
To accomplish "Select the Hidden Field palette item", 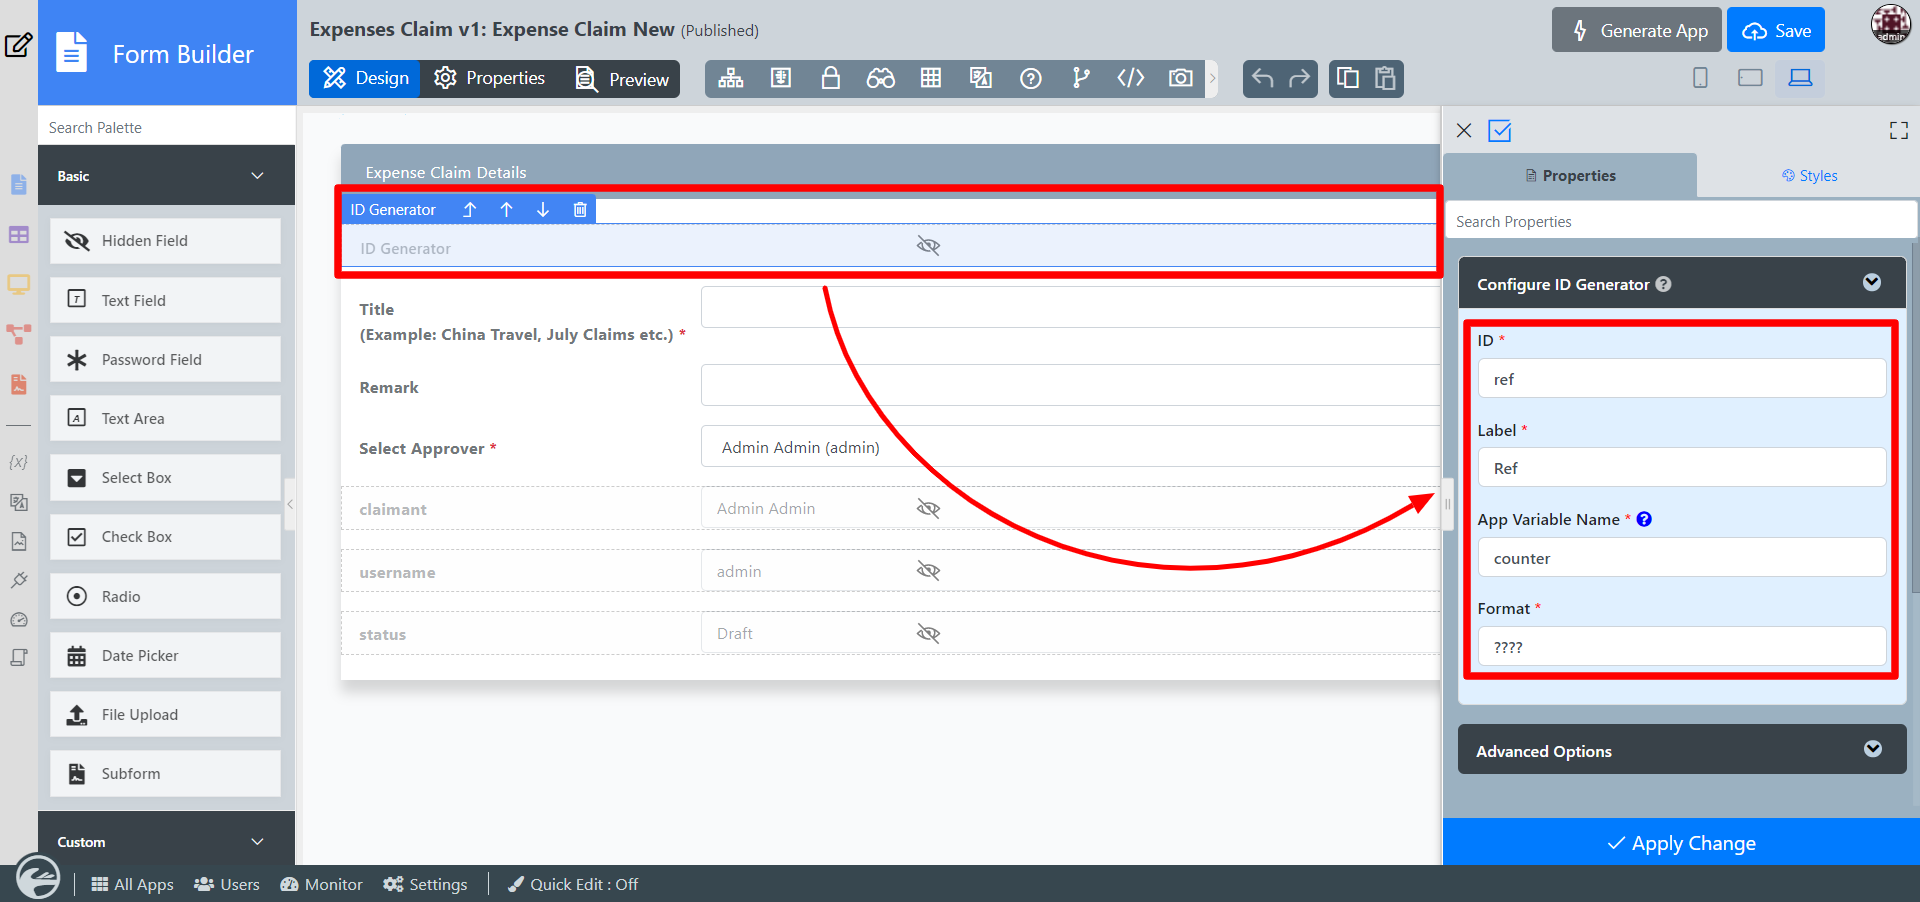I will 166,241.
